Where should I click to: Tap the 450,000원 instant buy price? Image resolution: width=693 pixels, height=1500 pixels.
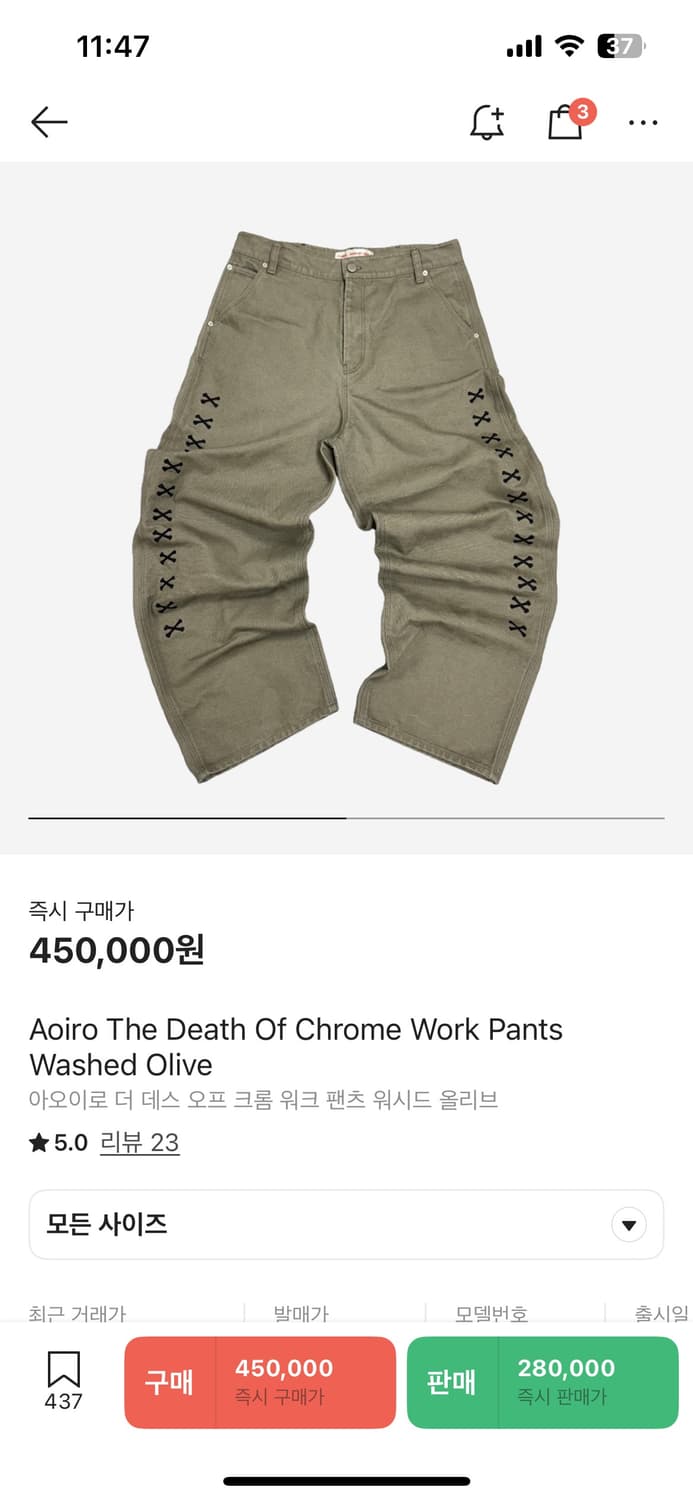(117, 950)
